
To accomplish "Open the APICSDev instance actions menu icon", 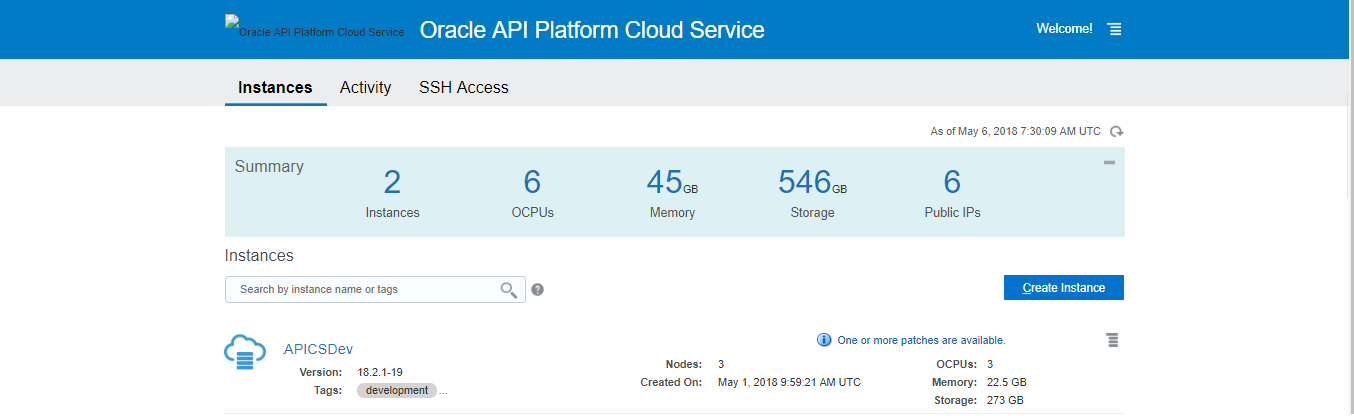I will click(x=1112, y=340).
